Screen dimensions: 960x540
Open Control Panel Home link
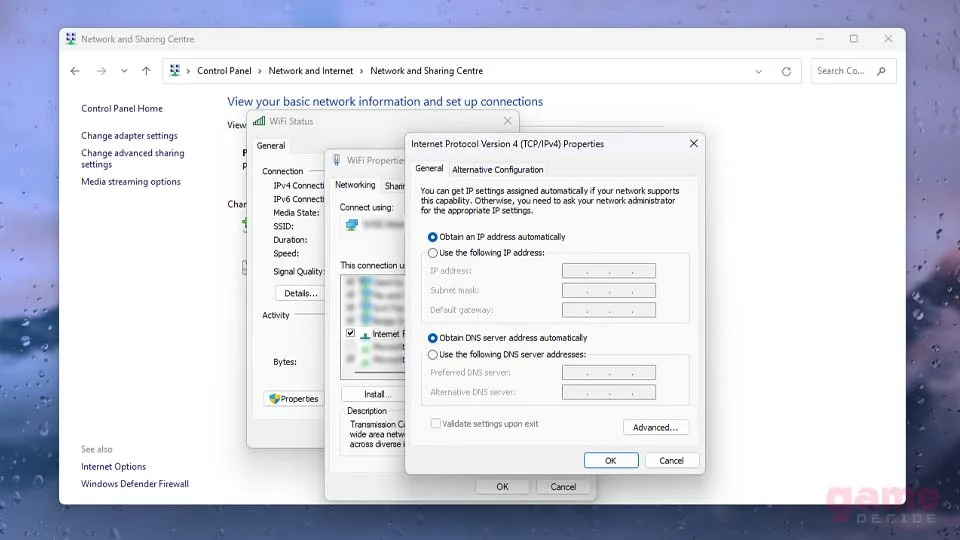[x=122, y=108]
